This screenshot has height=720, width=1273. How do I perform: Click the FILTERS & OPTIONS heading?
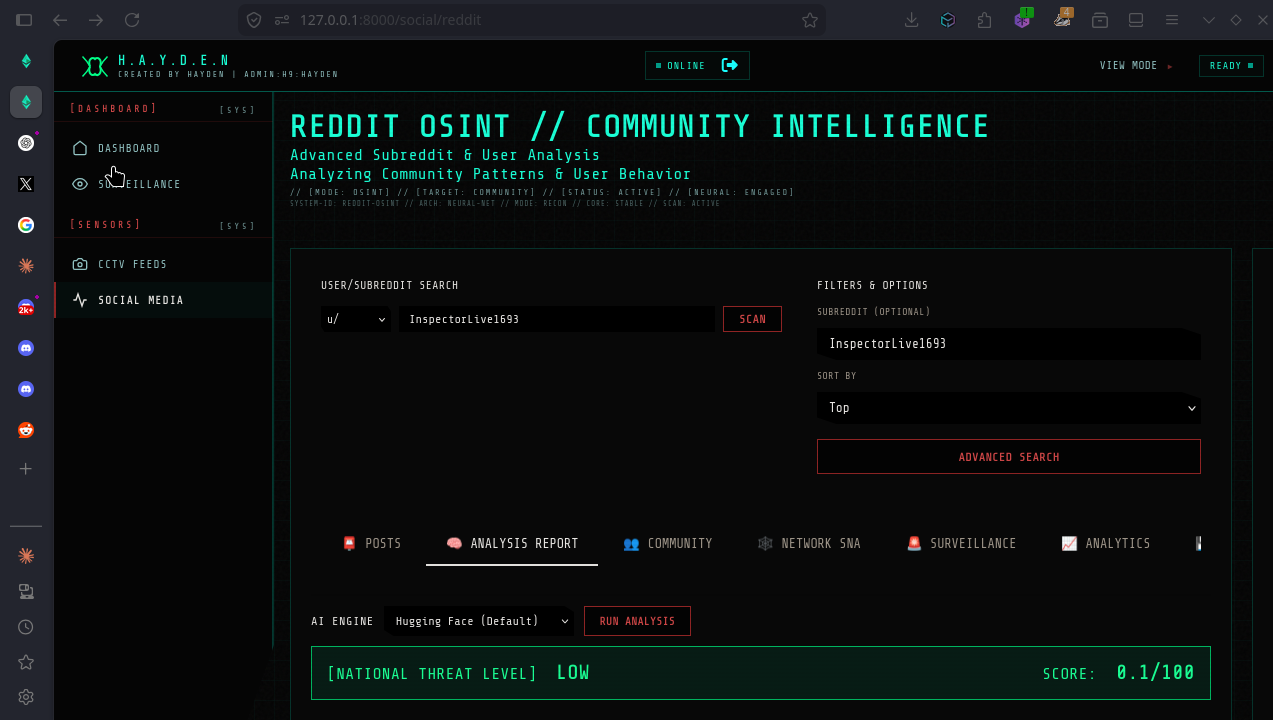click(x=872, y=285)
